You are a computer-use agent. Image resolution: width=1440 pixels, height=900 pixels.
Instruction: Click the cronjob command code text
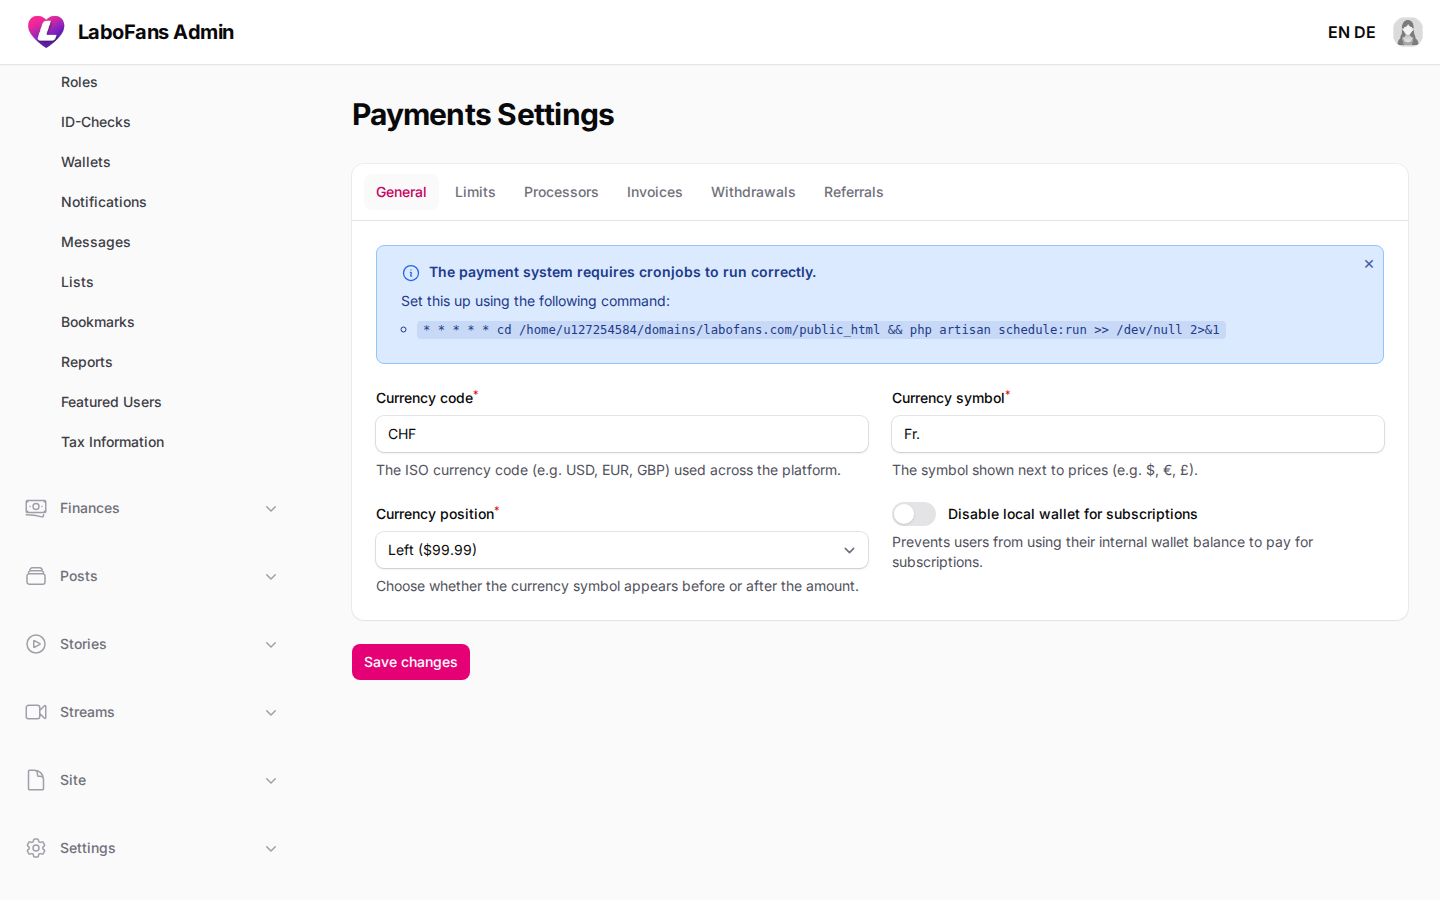[821, 330]
